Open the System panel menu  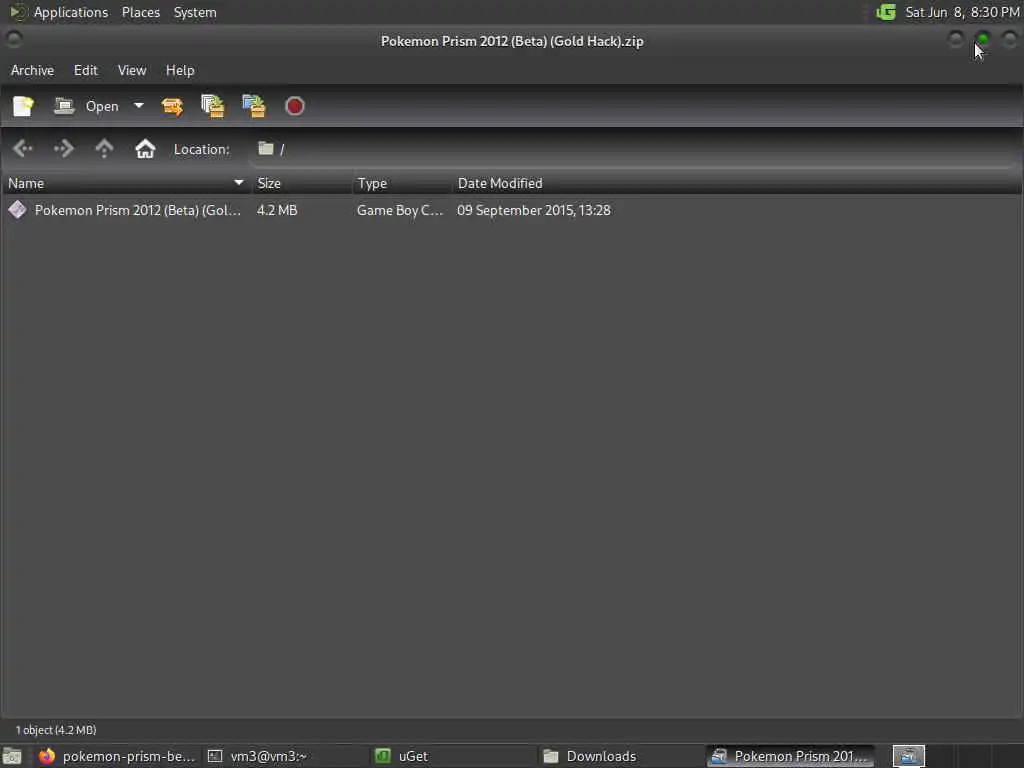tap(195, 12)
